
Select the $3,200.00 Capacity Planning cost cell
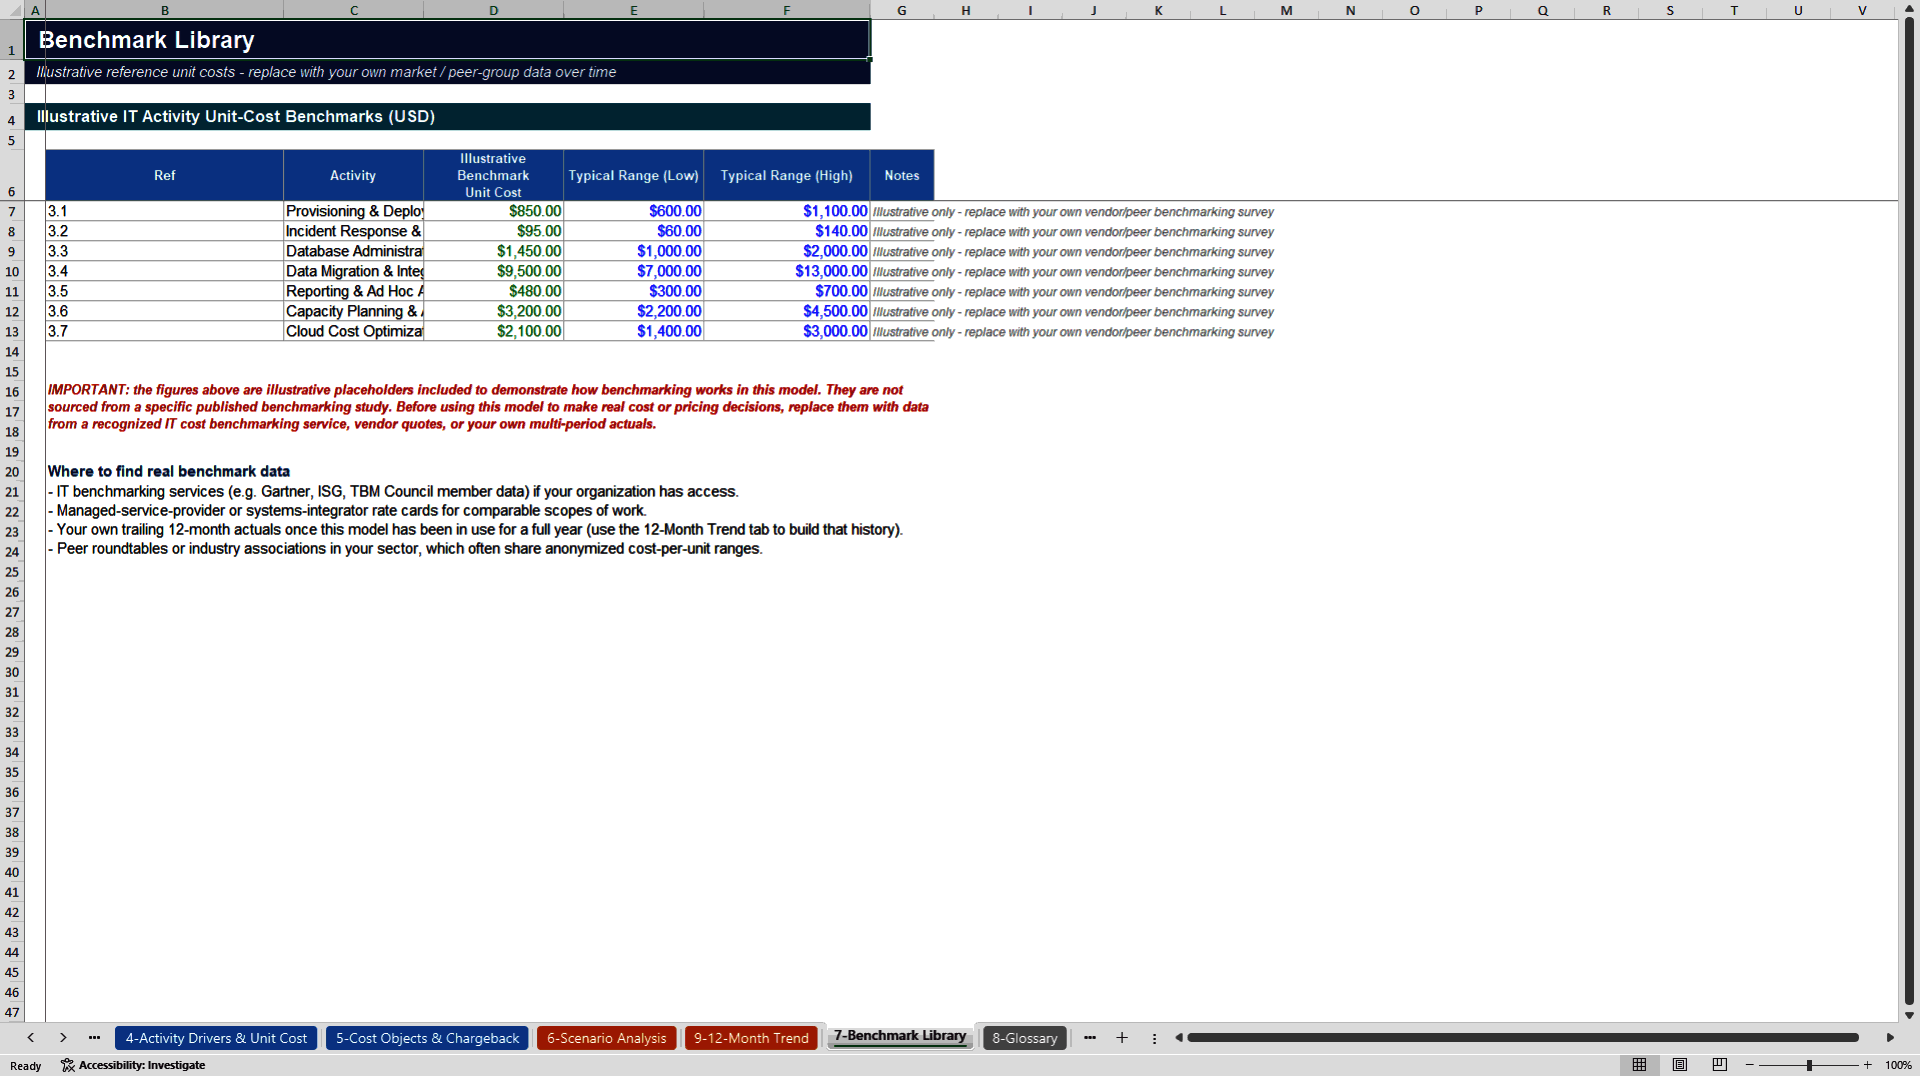coord(493,311)
